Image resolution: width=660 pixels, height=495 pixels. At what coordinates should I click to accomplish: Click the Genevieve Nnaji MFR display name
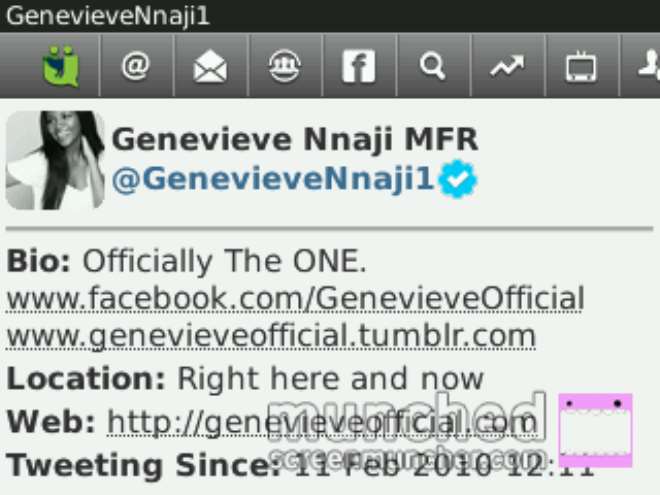(295, 139)
